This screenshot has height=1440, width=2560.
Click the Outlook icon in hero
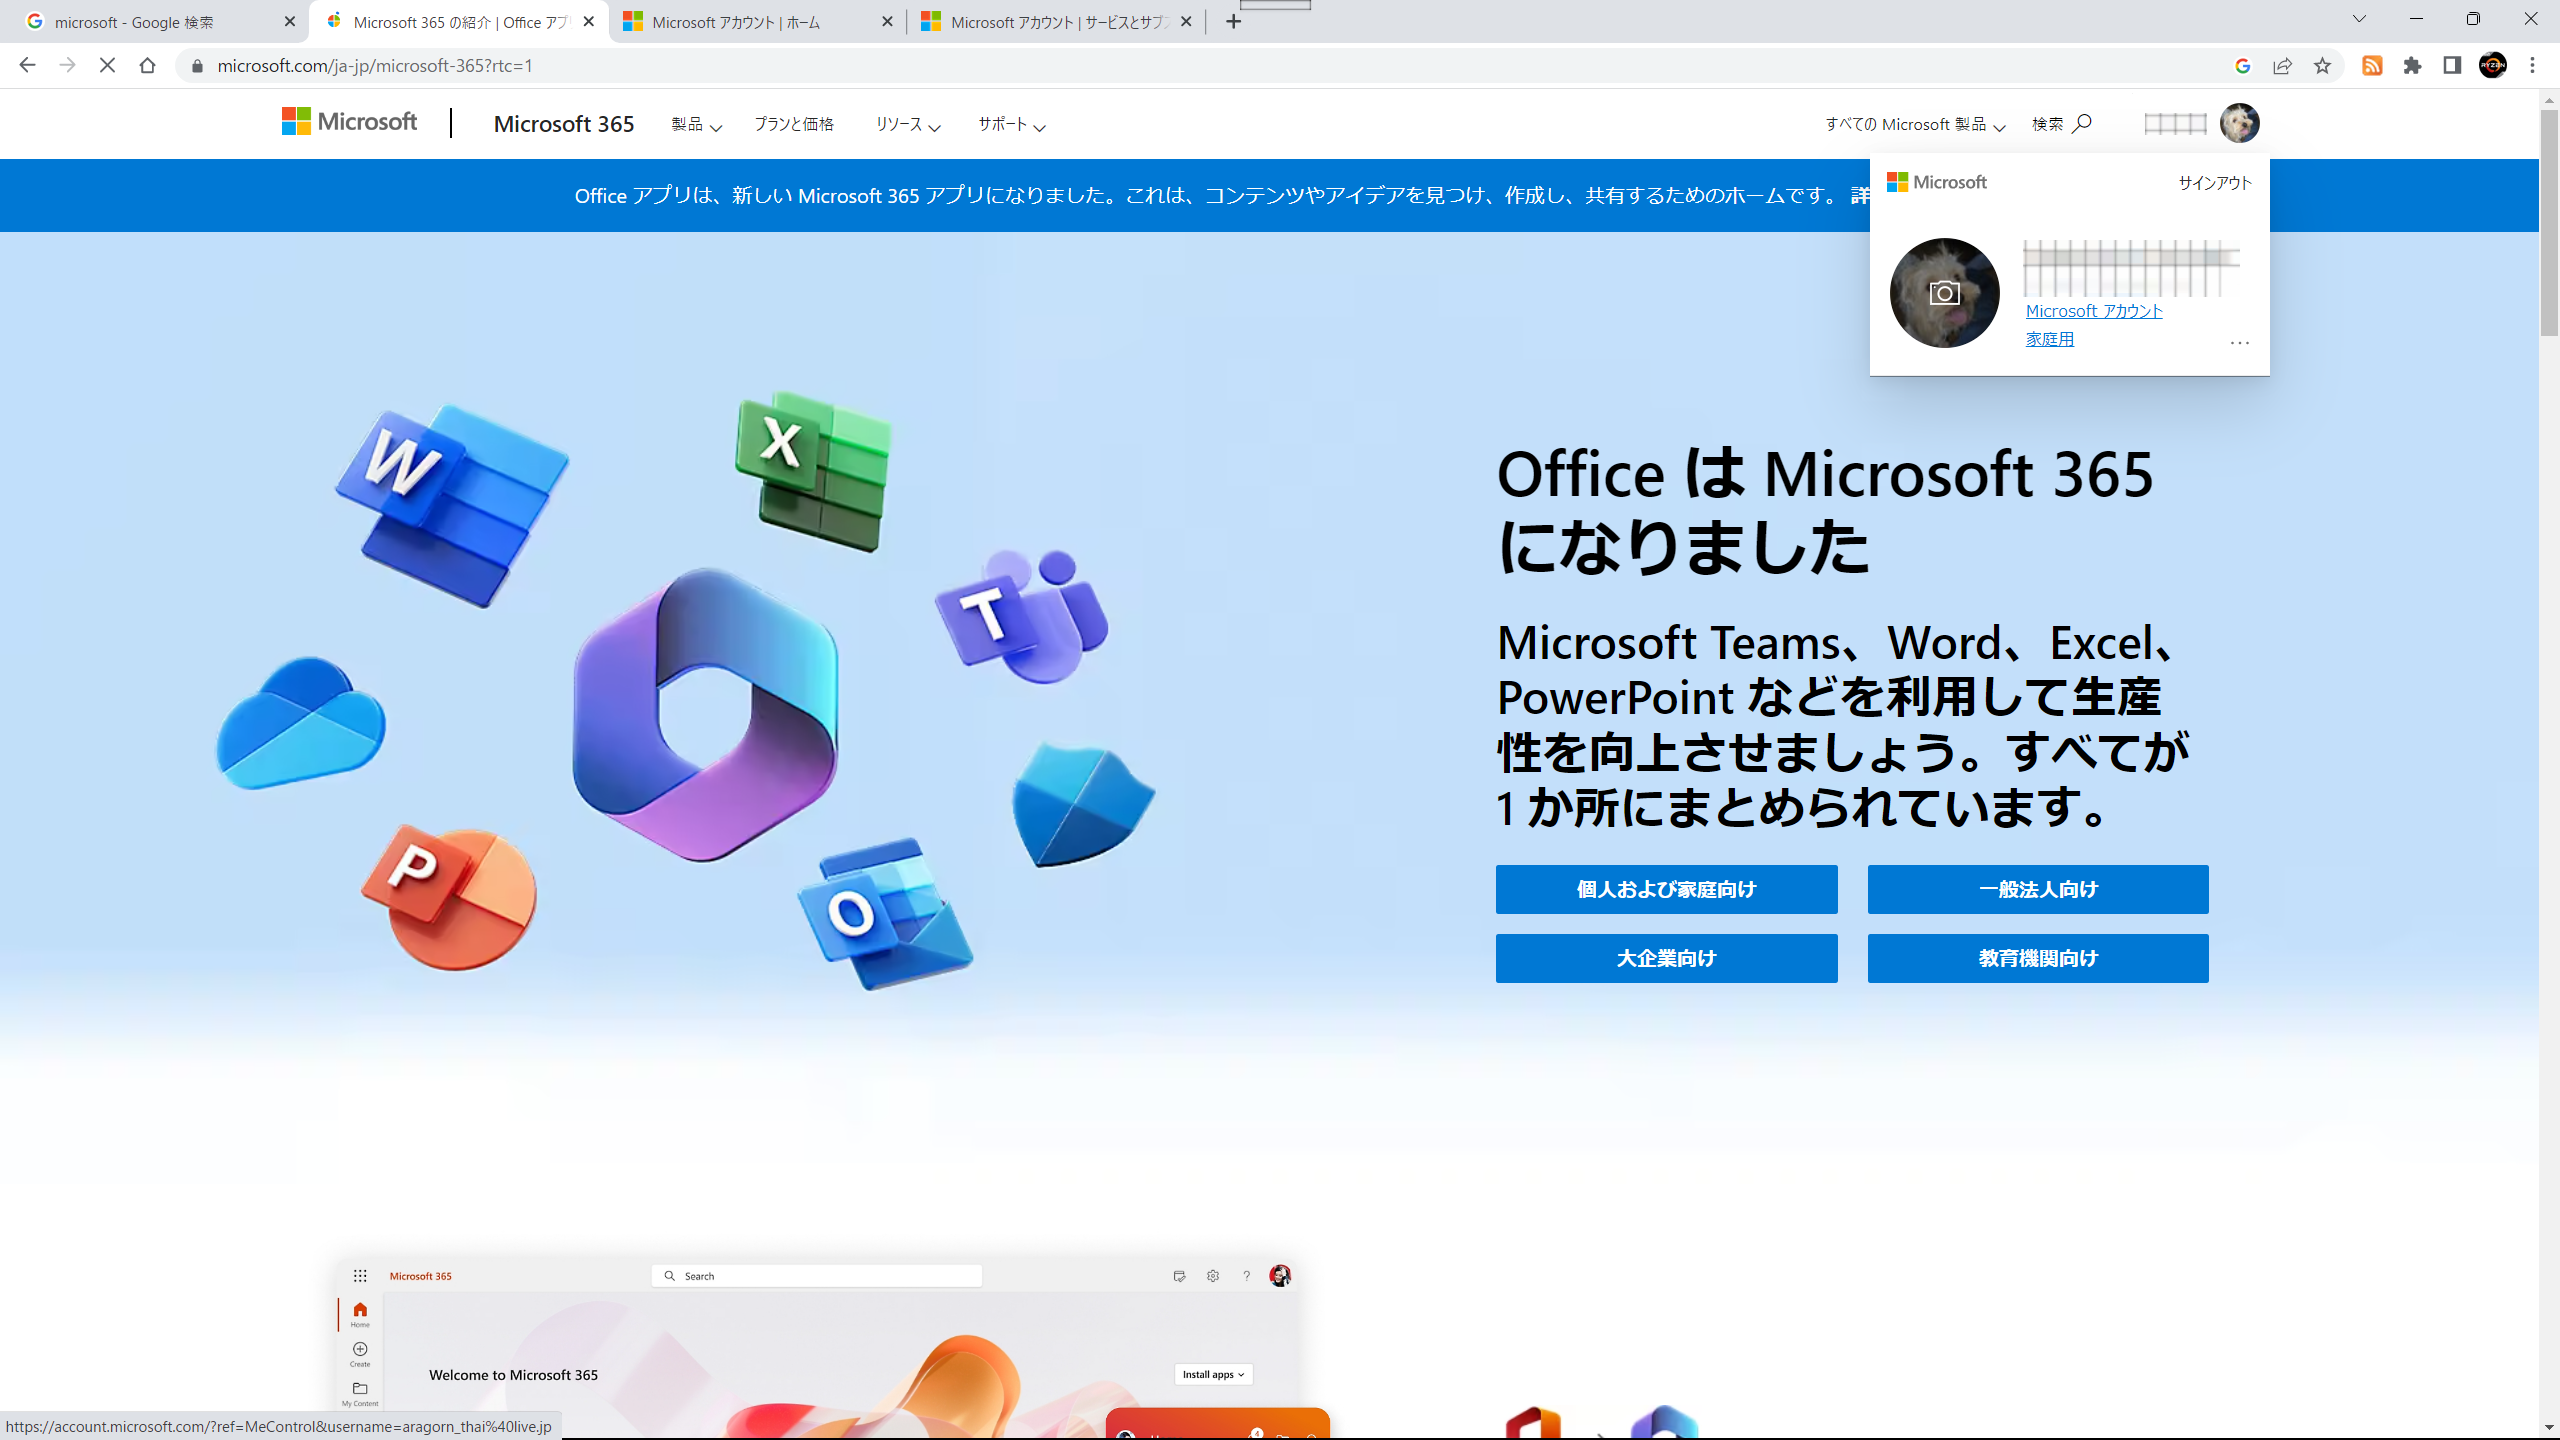885,914
